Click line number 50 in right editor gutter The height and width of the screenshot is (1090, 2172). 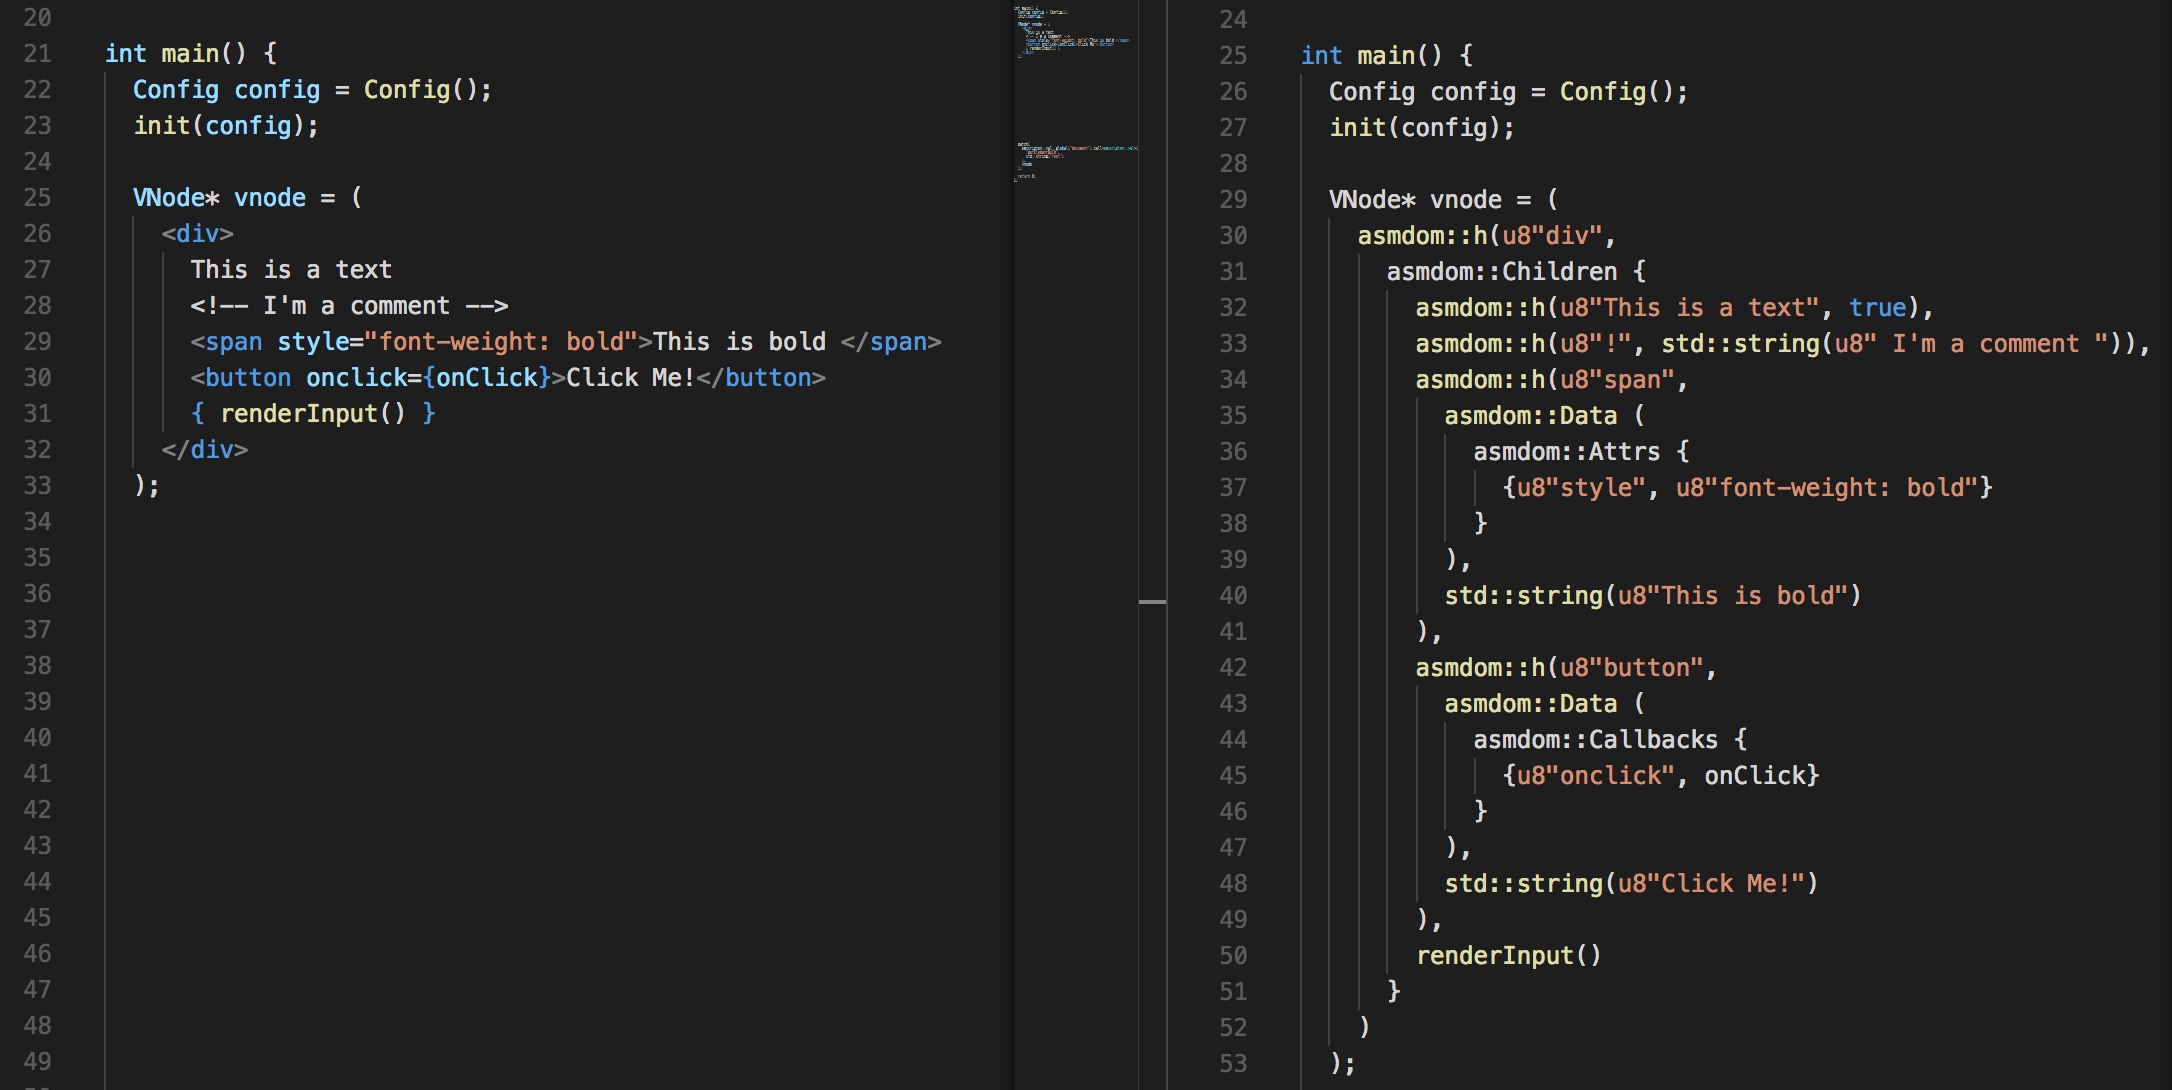point(1233,956)
